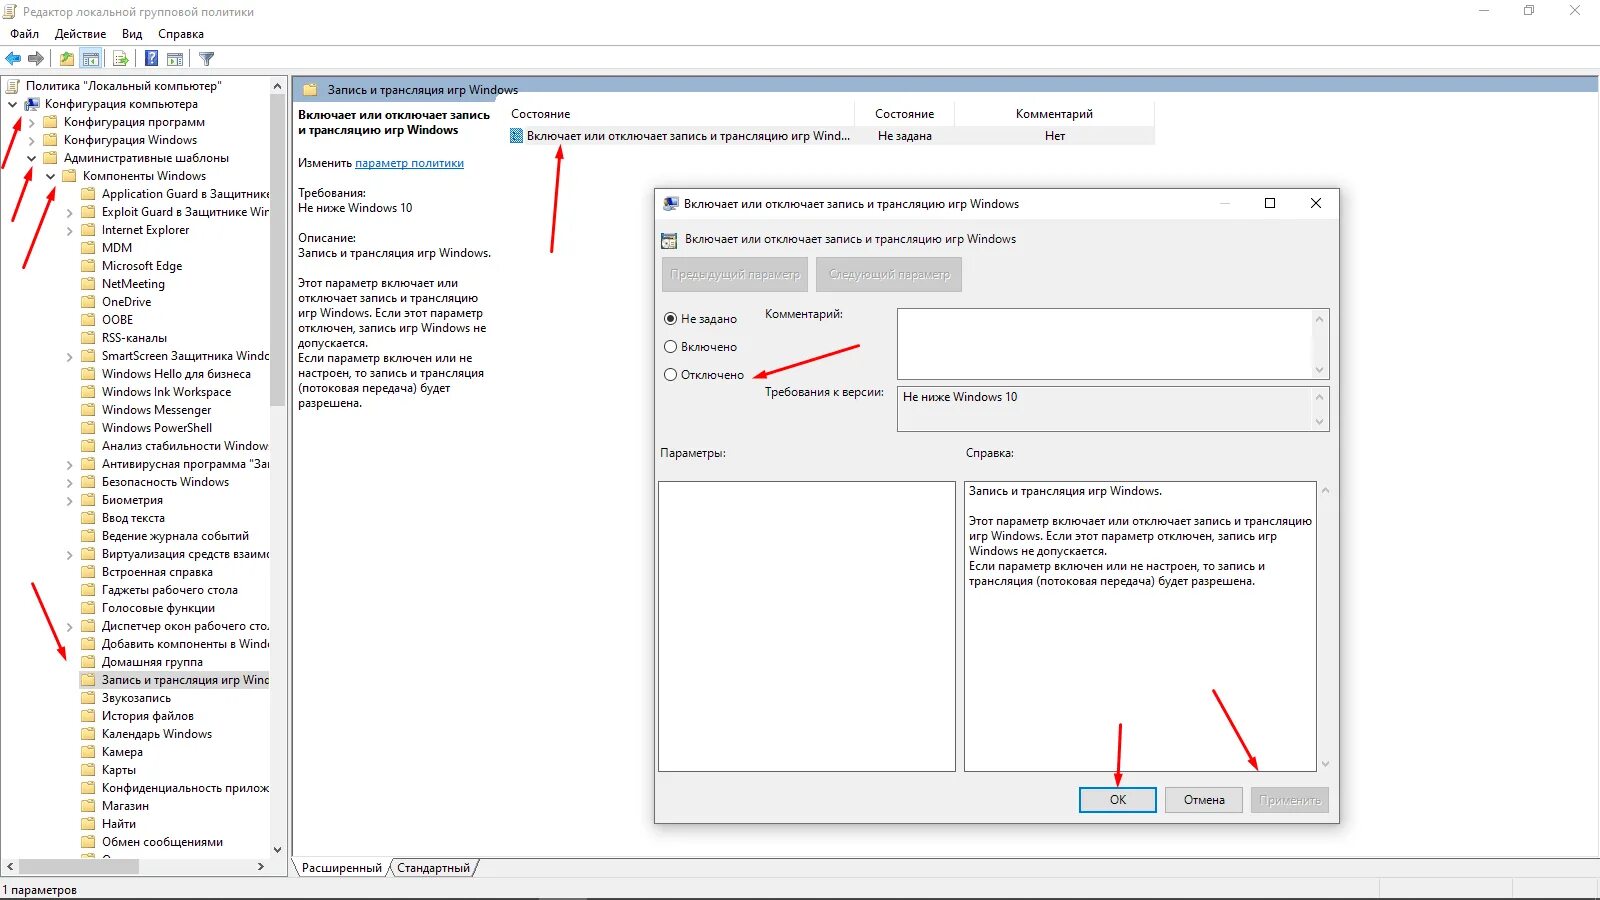Expand the Конфигурация программ node
The height and width of the screenshot is (900, 1600).
click(31, 122)
